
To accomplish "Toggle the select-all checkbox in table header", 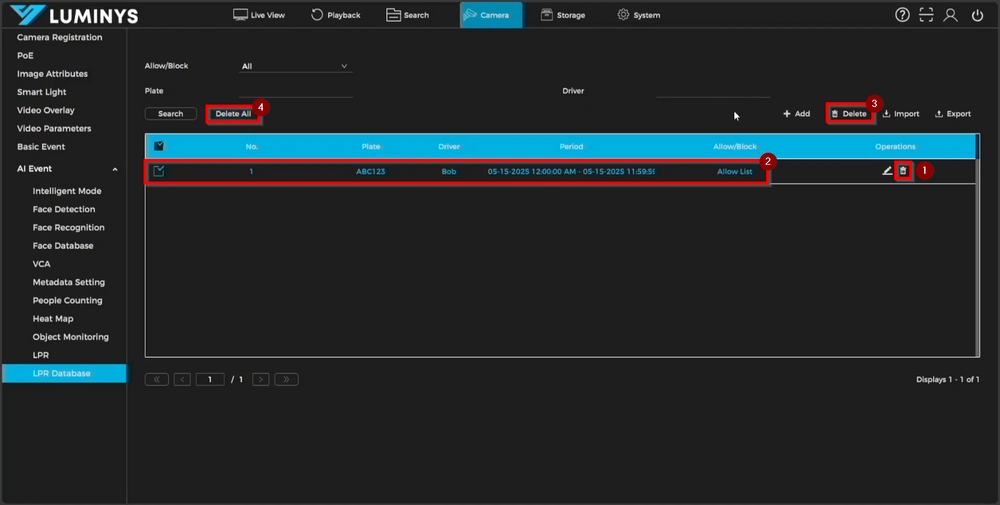I will tap(159, 146).
